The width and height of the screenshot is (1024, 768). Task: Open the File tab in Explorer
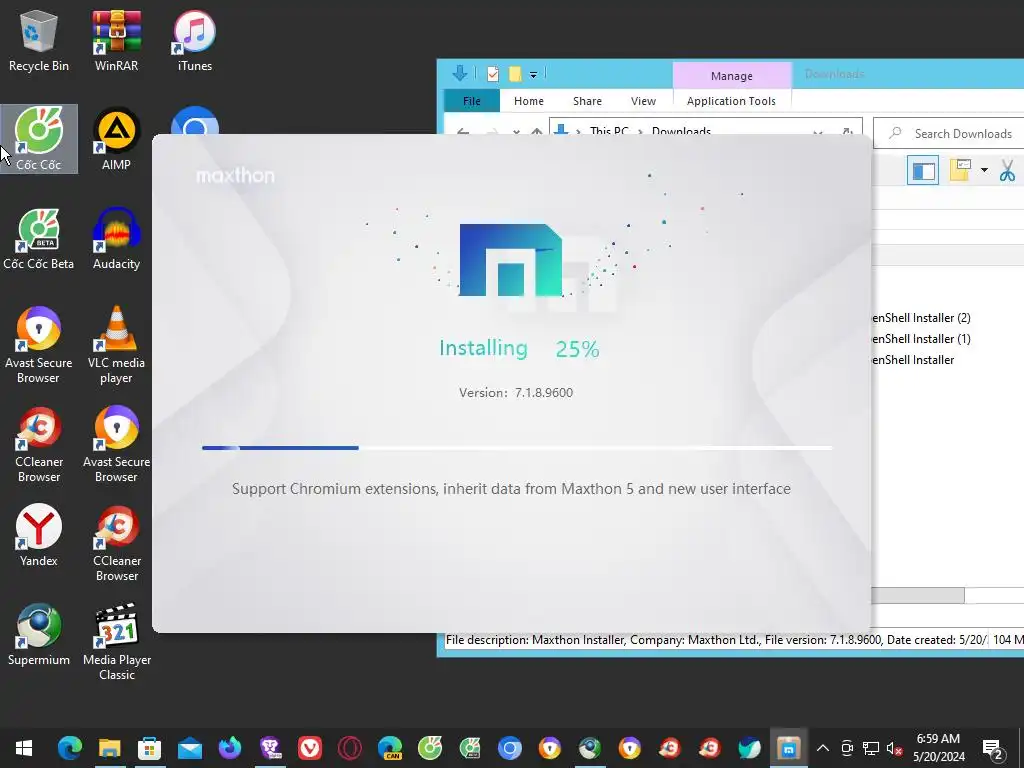[x=472, y=101]
